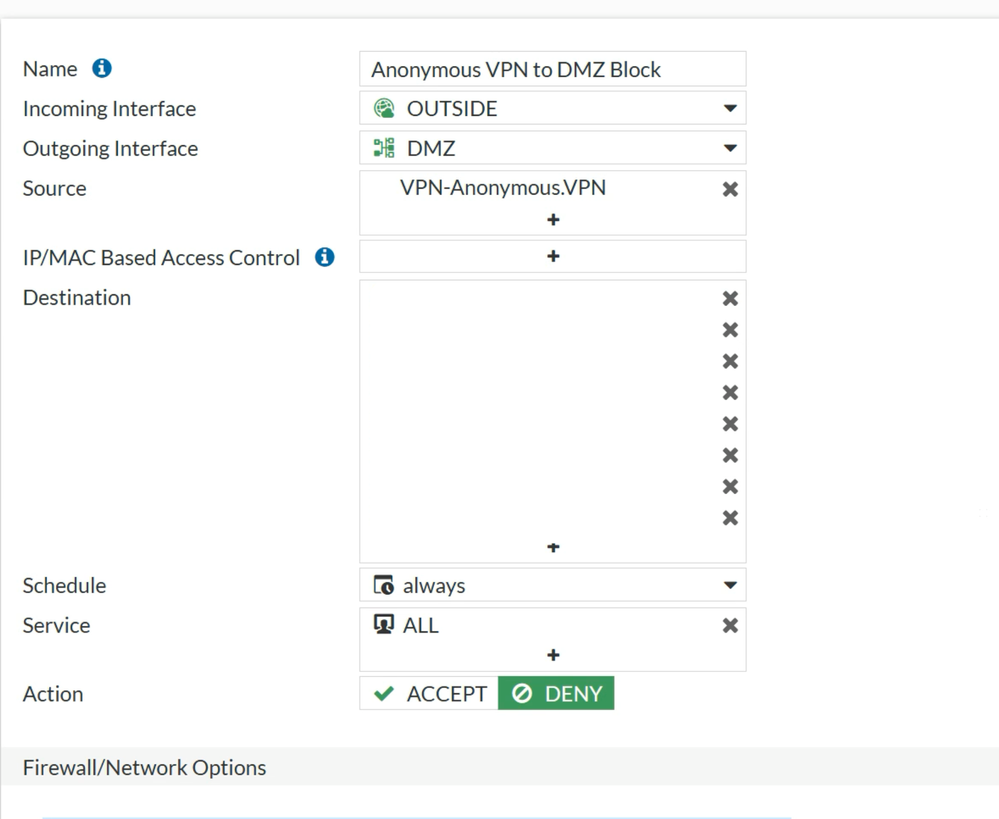Click the IP/MAC Based Access Control info icon
Viewport: 999px width, 819px height.
point(325,257)
